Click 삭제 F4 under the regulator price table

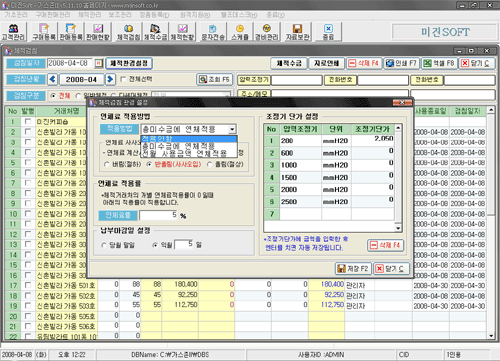click(386, 245)
